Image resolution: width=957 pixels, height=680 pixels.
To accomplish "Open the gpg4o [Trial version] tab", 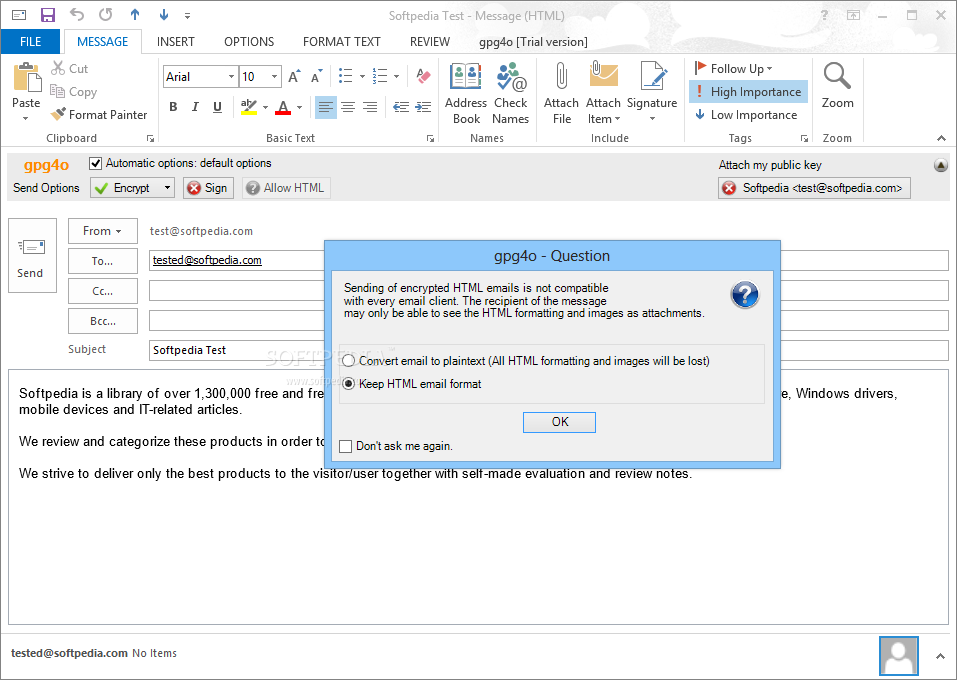I will [x=533, y=42].
